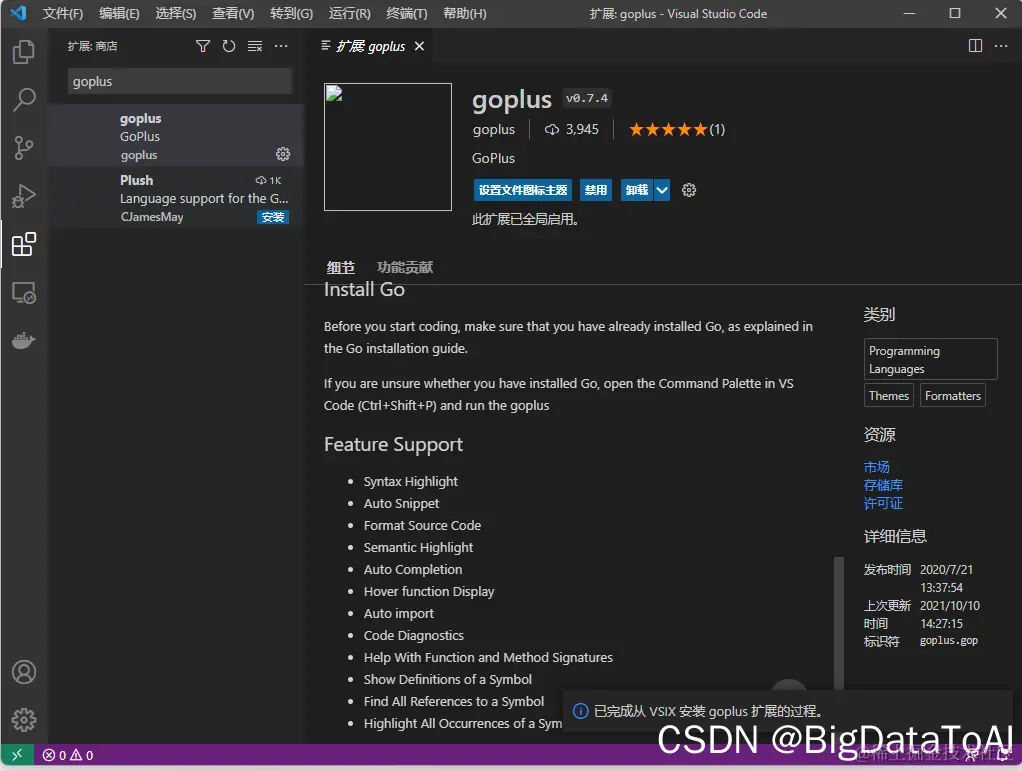
Task: Open Run and Debug view
Action: [23, 196]
